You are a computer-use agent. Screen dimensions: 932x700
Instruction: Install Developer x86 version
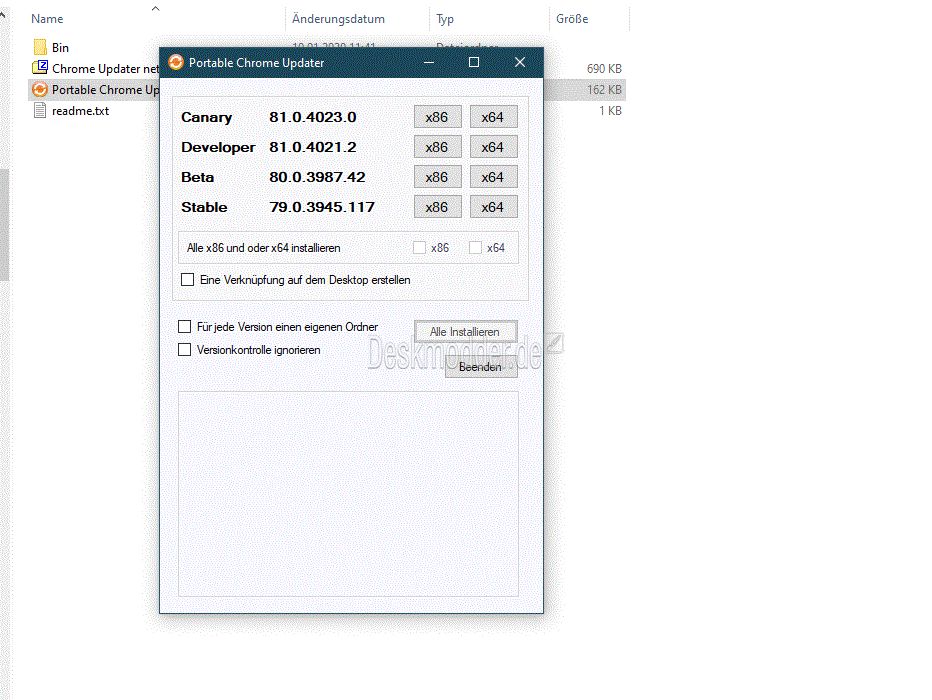coord(437,147)
